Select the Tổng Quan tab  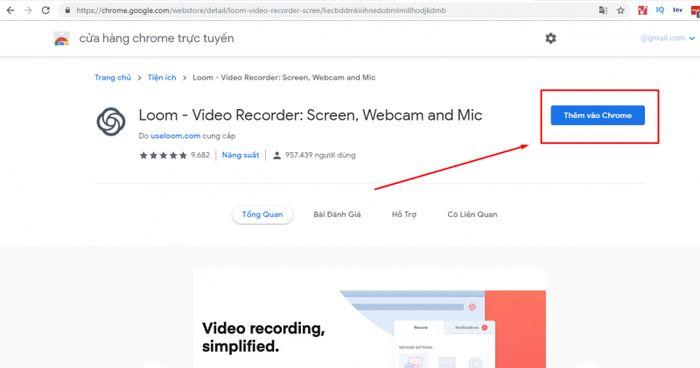point(262,214)
